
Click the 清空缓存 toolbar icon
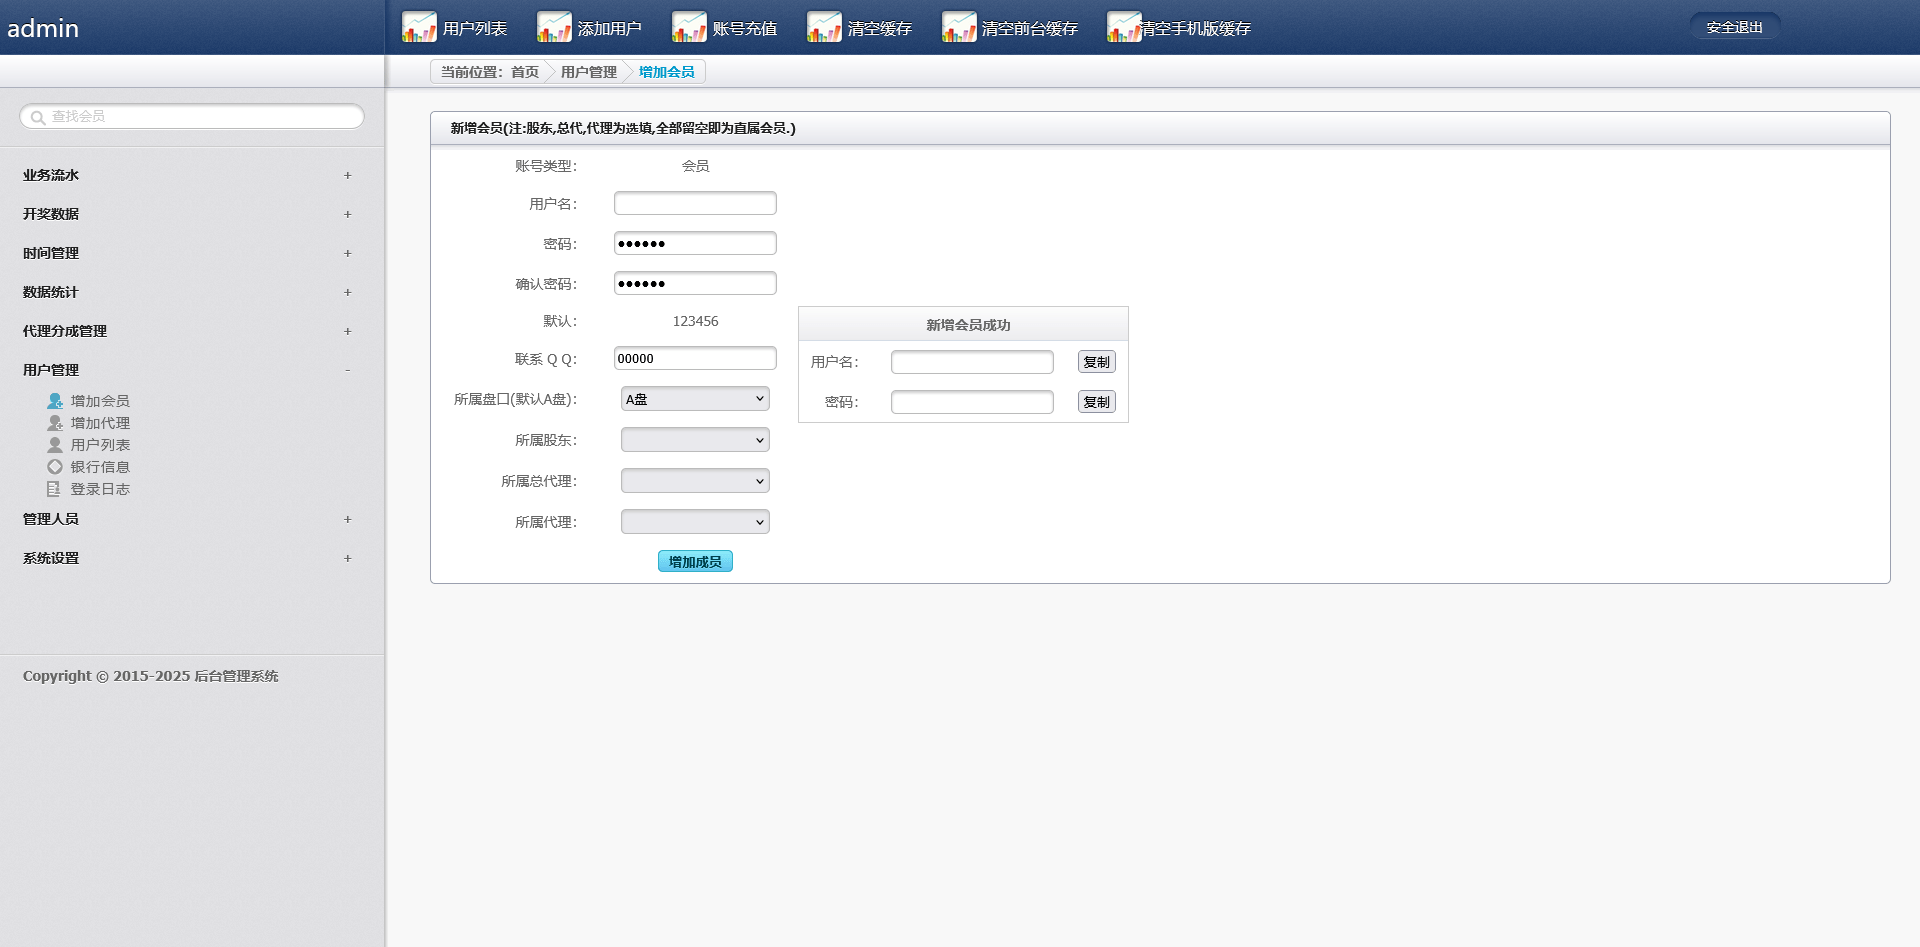click(x=824, y=27)
